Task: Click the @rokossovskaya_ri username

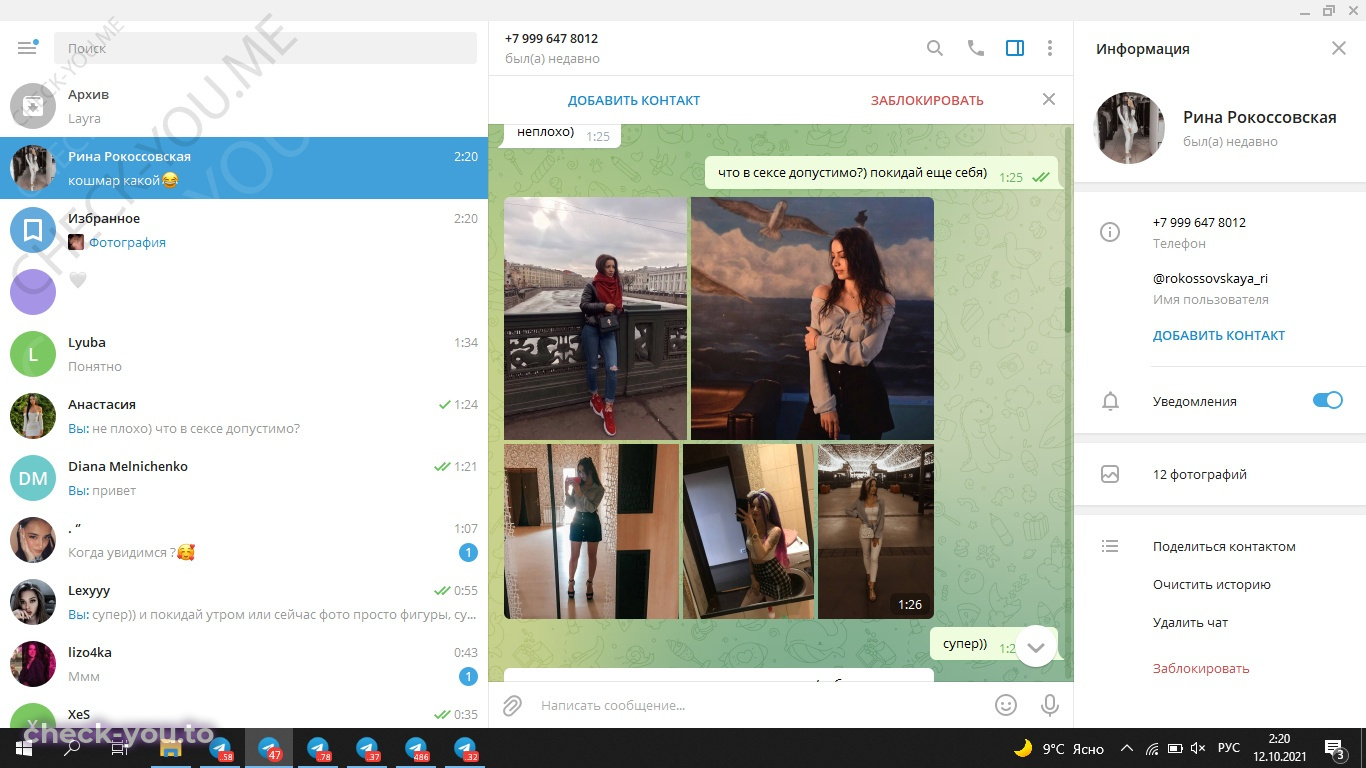Action: point(1210,278)
